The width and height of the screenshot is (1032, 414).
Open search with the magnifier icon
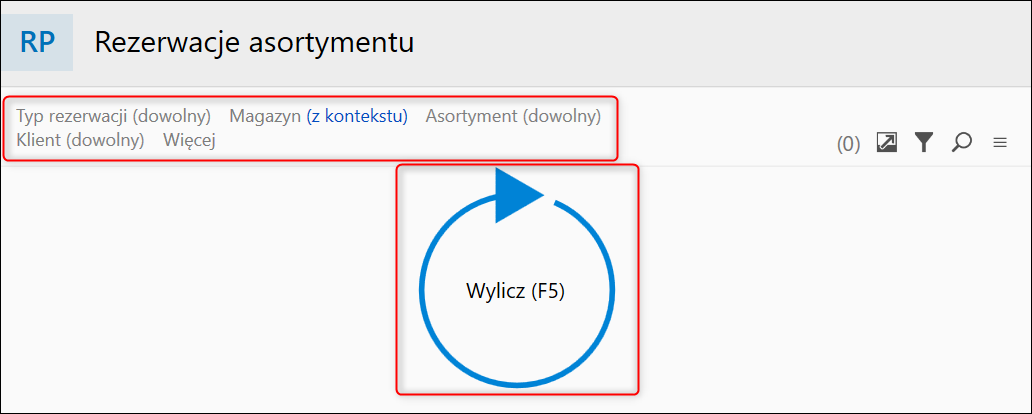(x=962, y=143)
